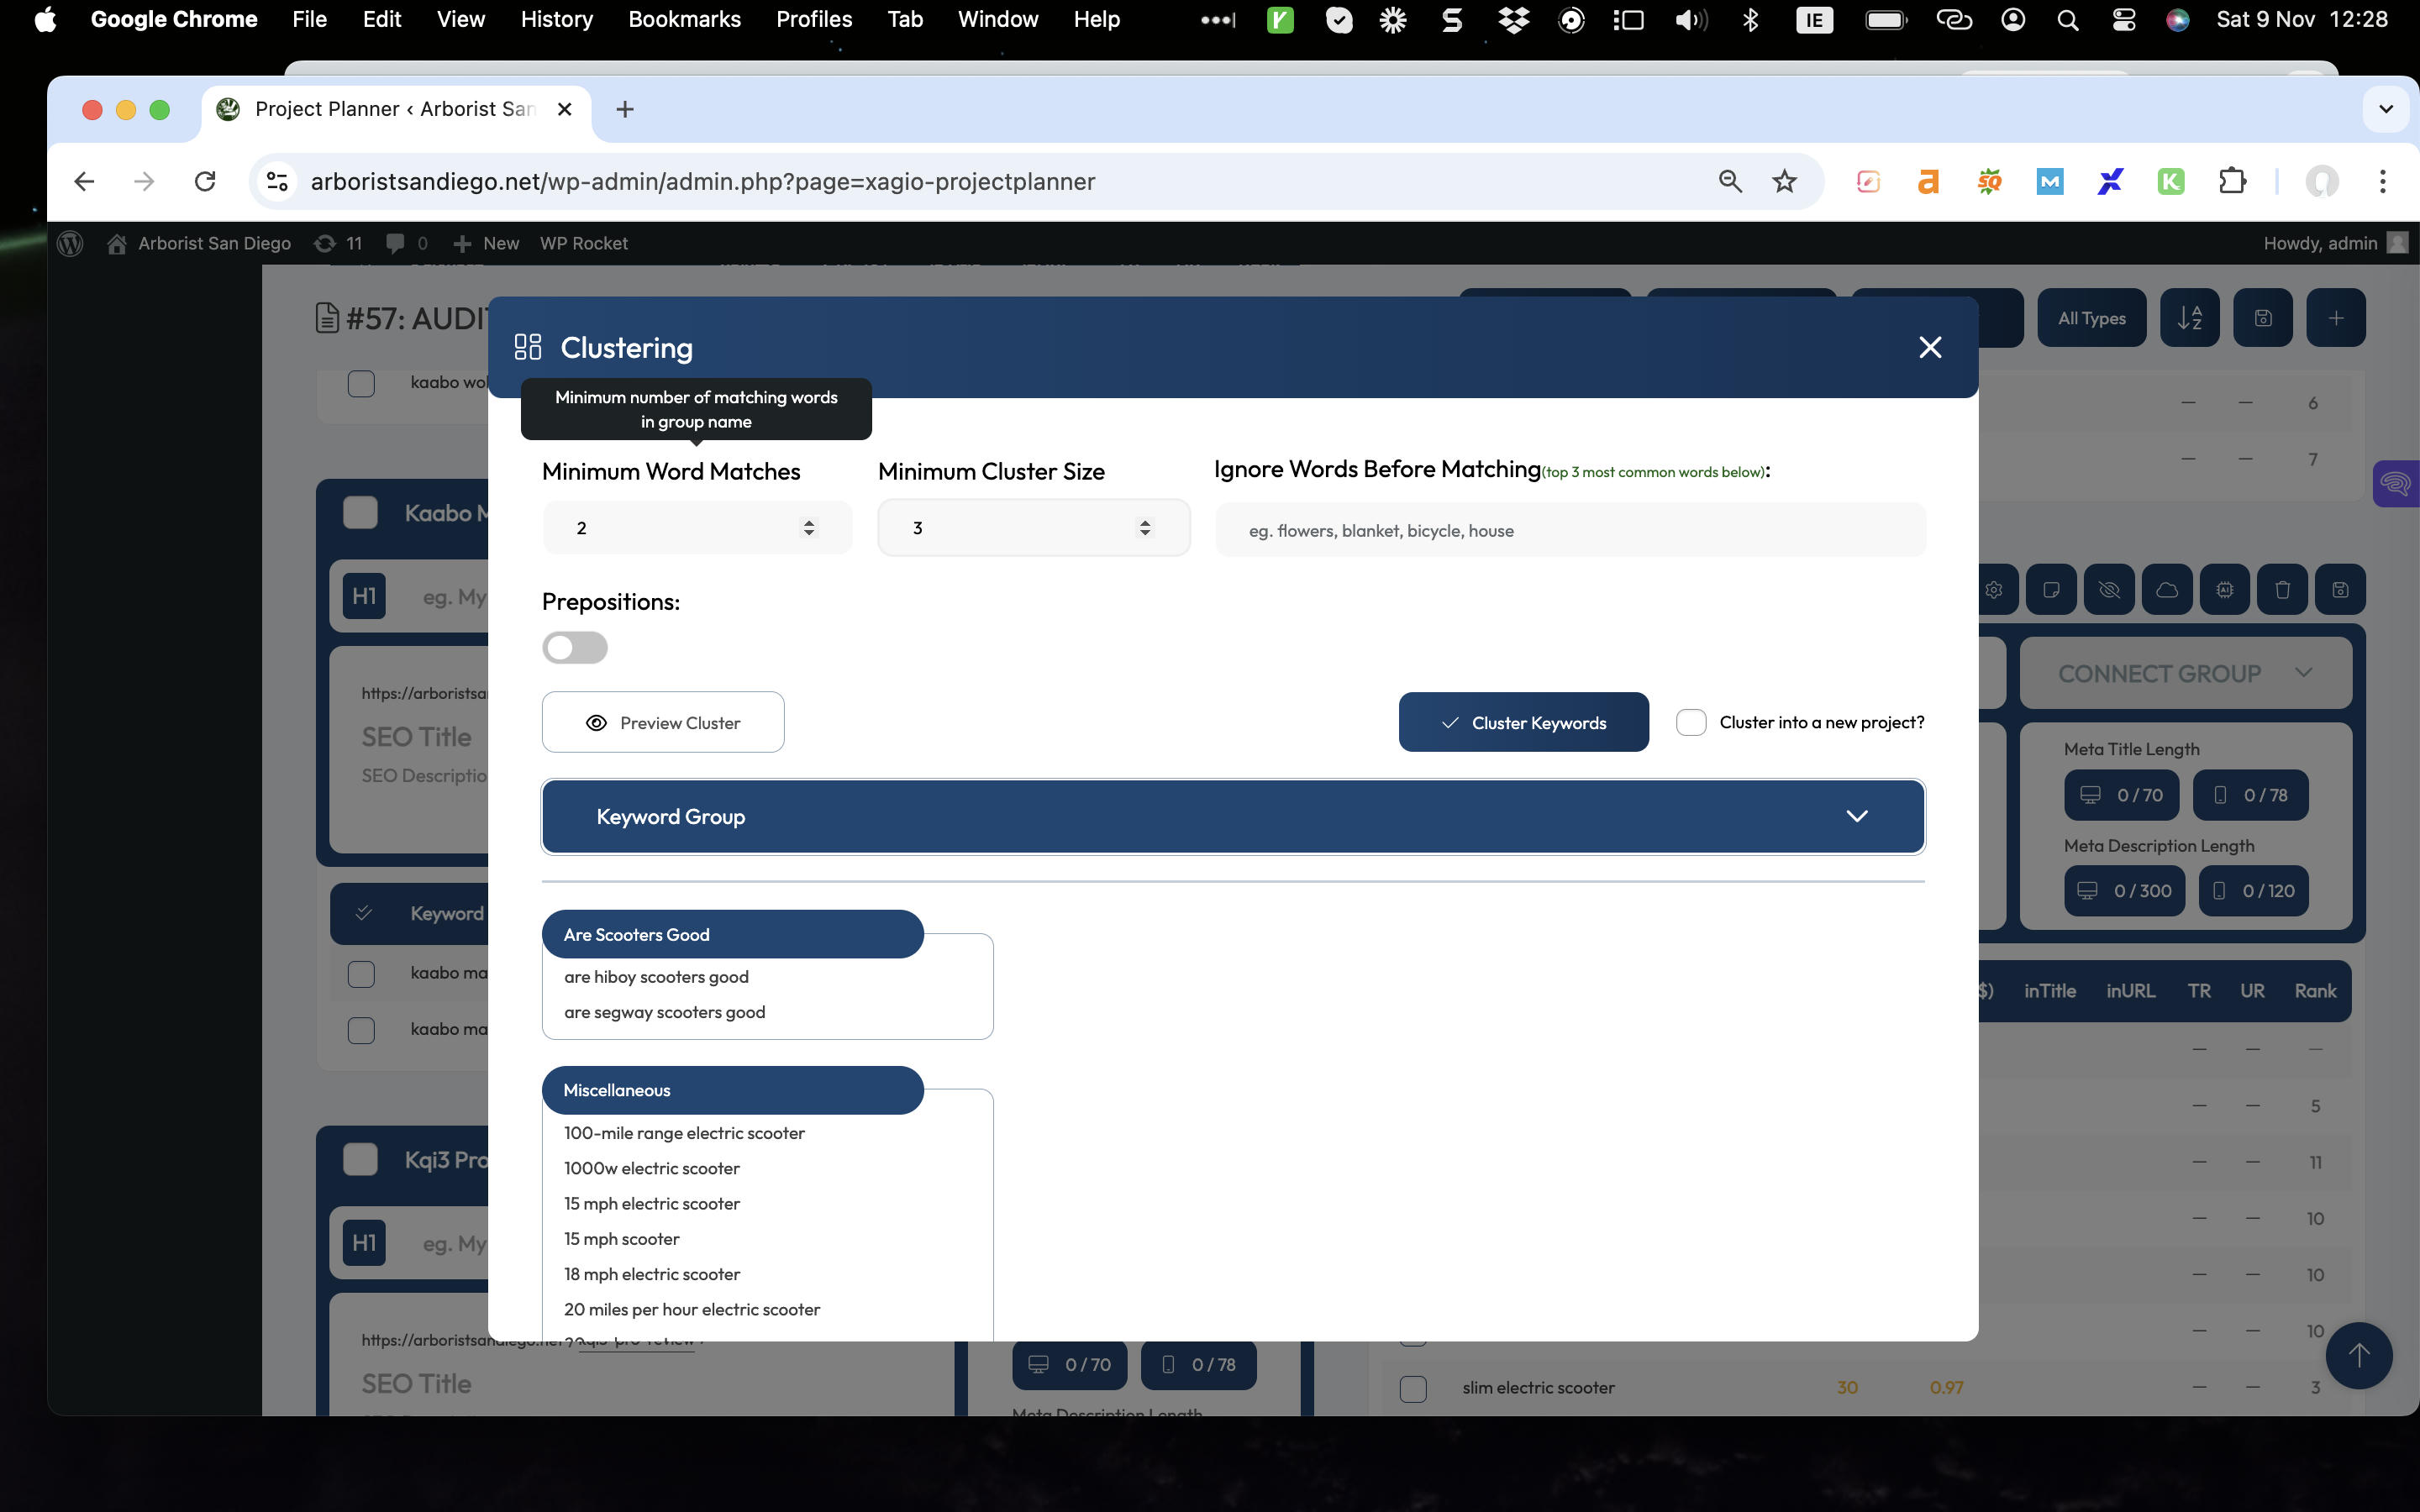Open the Chrome three-dot menu
The image size is (2420, 1512).
2383,181
